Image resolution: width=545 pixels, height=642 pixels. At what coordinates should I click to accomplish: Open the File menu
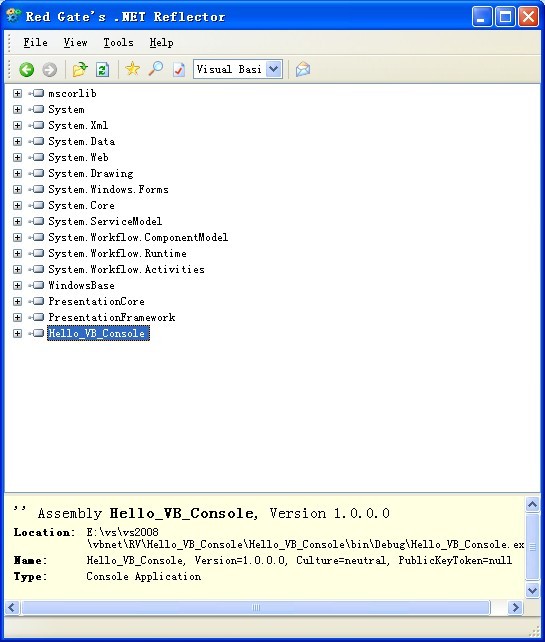[35, 43]
